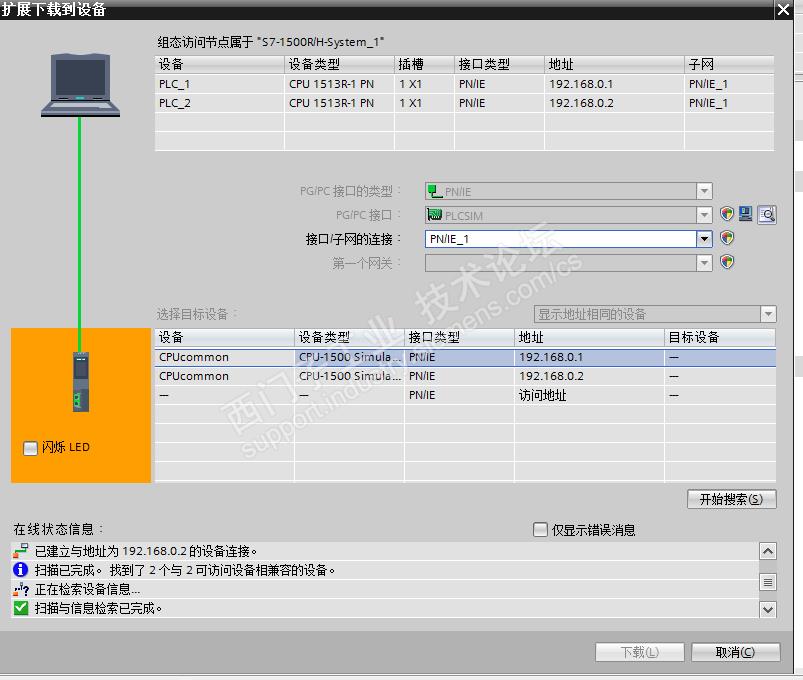Enable 仅显示错误消息 checkbox
The width and height of the screenshot is (803, 680).
pyautogui.click(x=540, y=529)
